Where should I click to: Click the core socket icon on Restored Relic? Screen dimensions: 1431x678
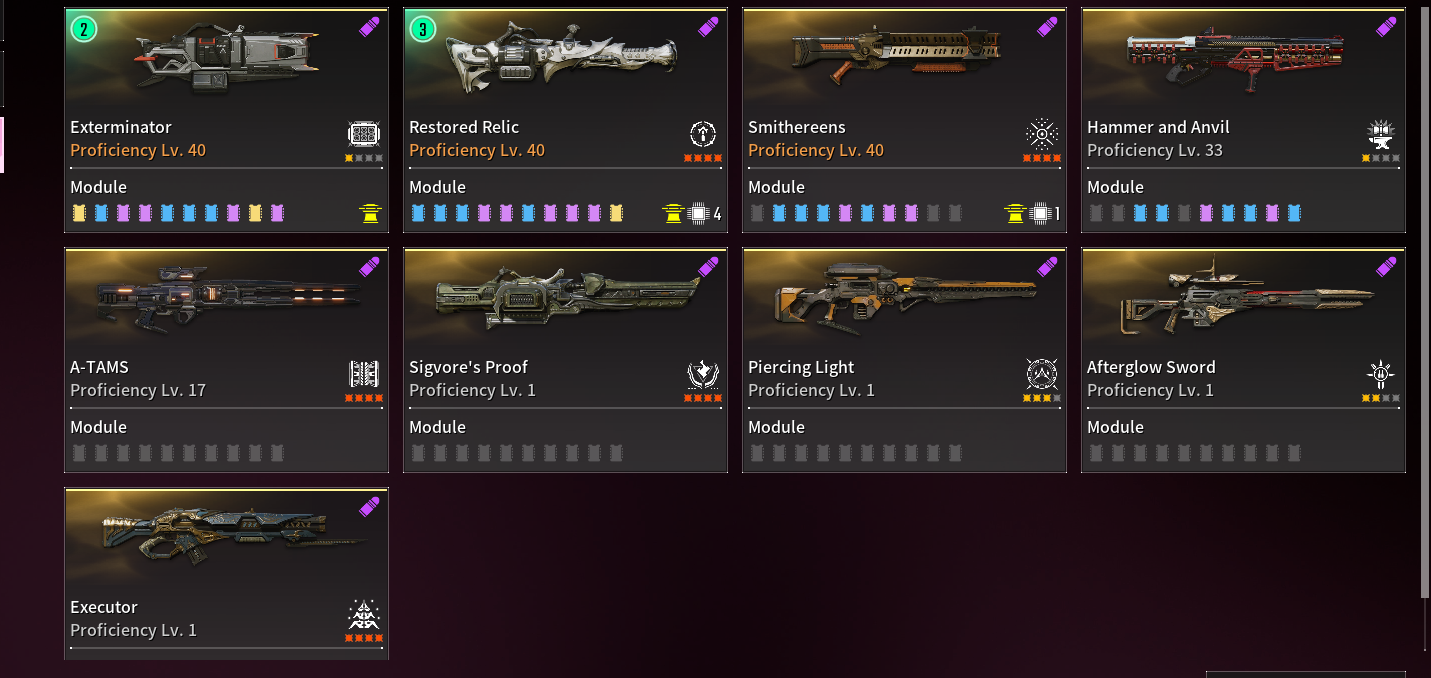[x=698, y=213]
